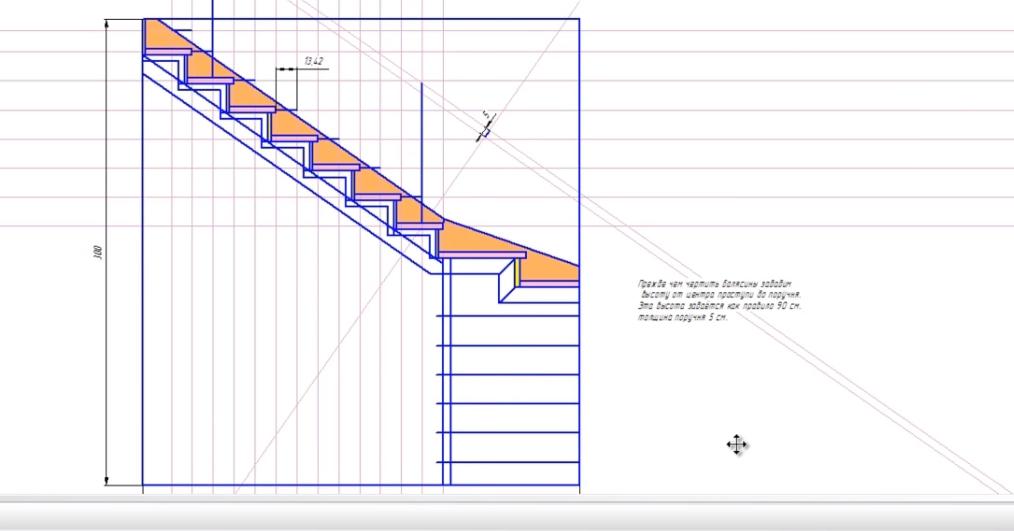The image size is (1014, 531).
Task: Select the vertical 300 dimension text
Action: (98, 252)
